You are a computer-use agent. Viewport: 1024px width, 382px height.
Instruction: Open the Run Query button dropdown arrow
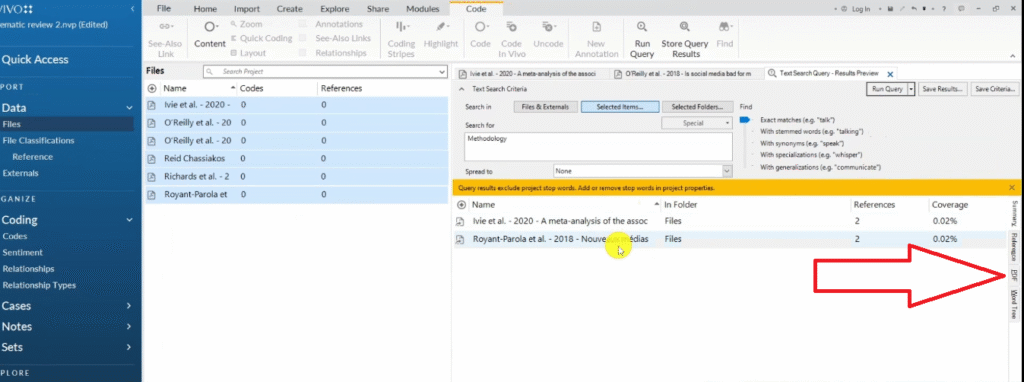click(911, 89)
